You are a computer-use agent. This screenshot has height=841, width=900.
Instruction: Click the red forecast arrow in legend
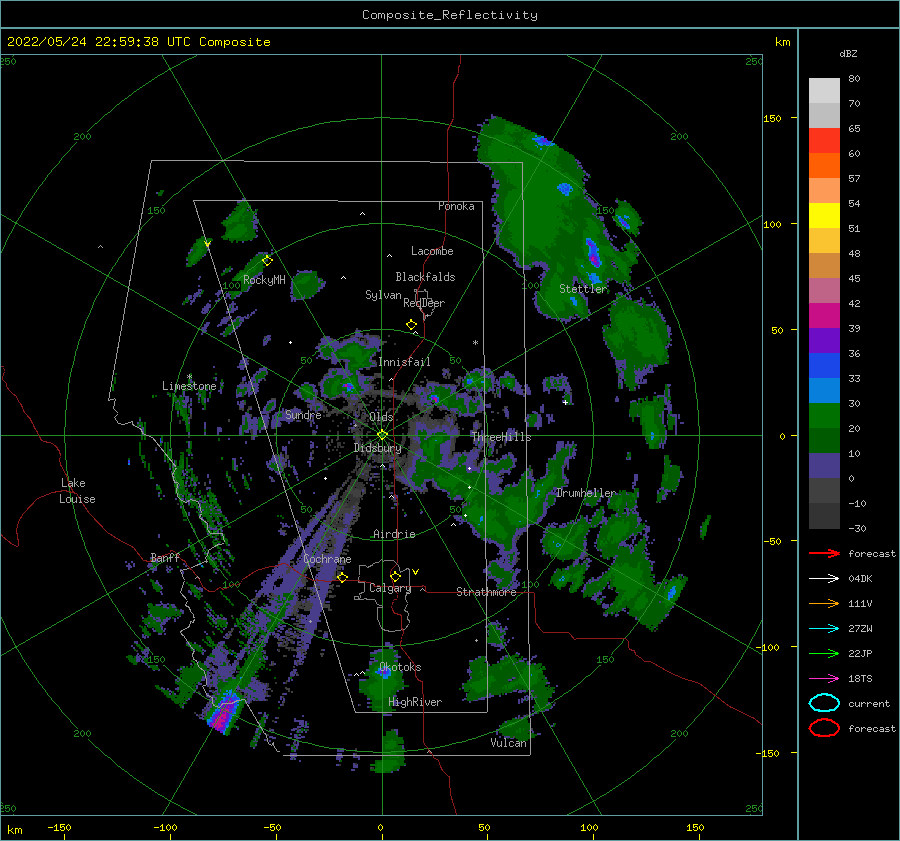[x=824, y=553]
